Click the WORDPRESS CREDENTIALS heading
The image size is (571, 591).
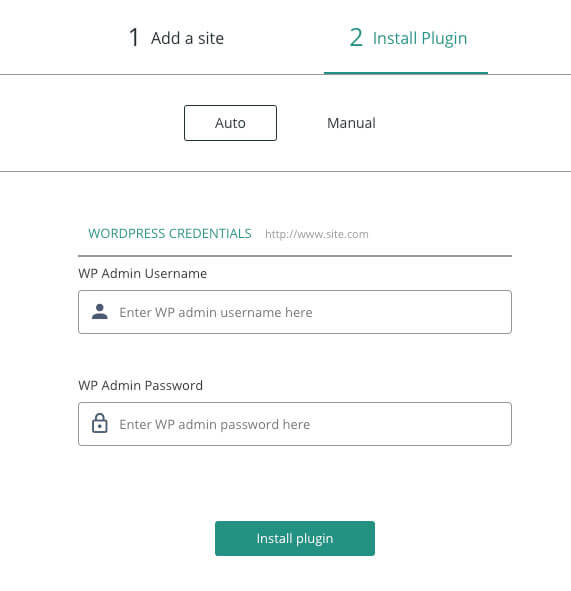(x=170, y=234)
